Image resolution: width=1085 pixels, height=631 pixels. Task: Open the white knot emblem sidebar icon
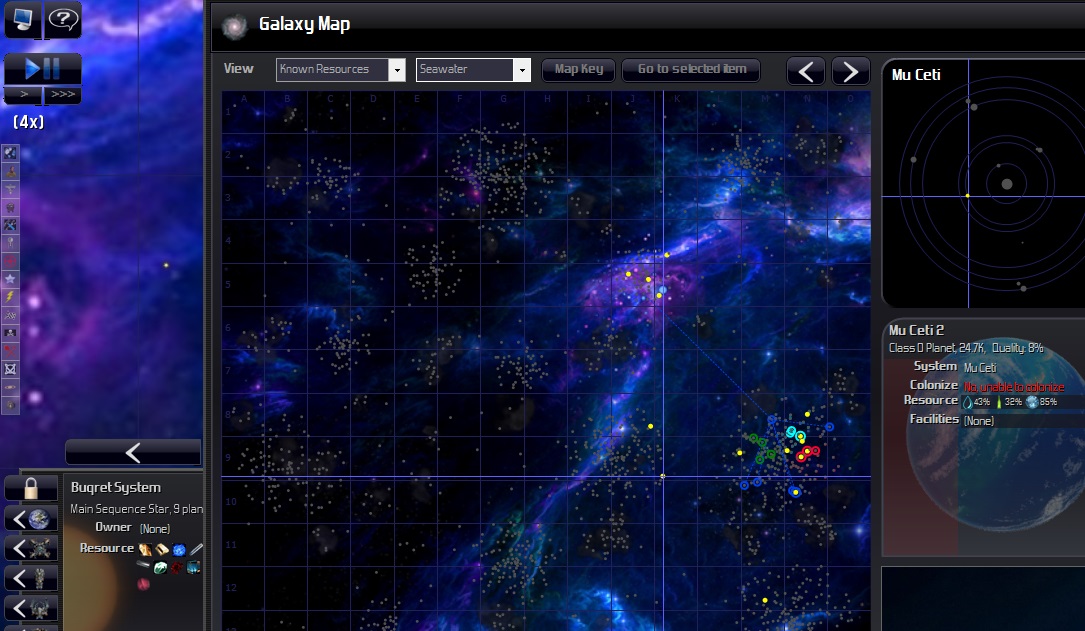click(10, 369)
